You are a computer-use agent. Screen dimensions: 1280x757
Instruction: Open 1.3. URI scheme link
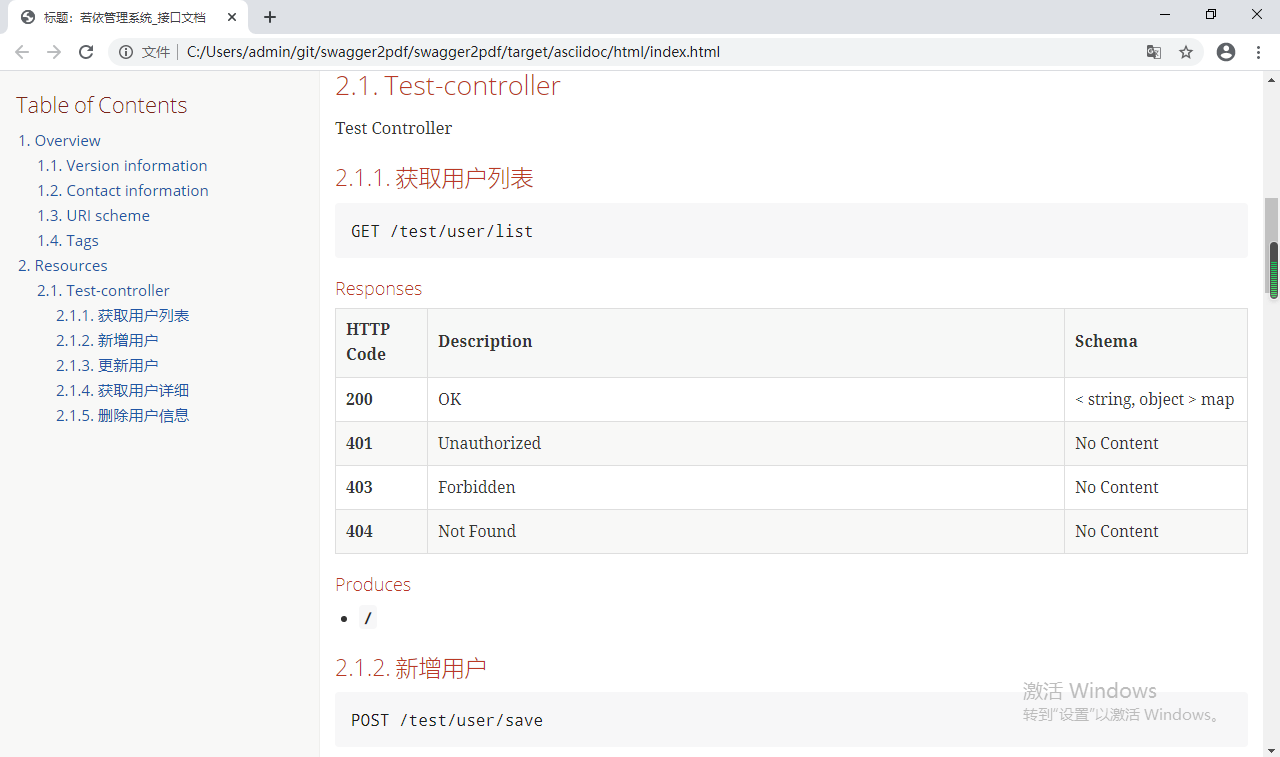(x=93, y=215)
